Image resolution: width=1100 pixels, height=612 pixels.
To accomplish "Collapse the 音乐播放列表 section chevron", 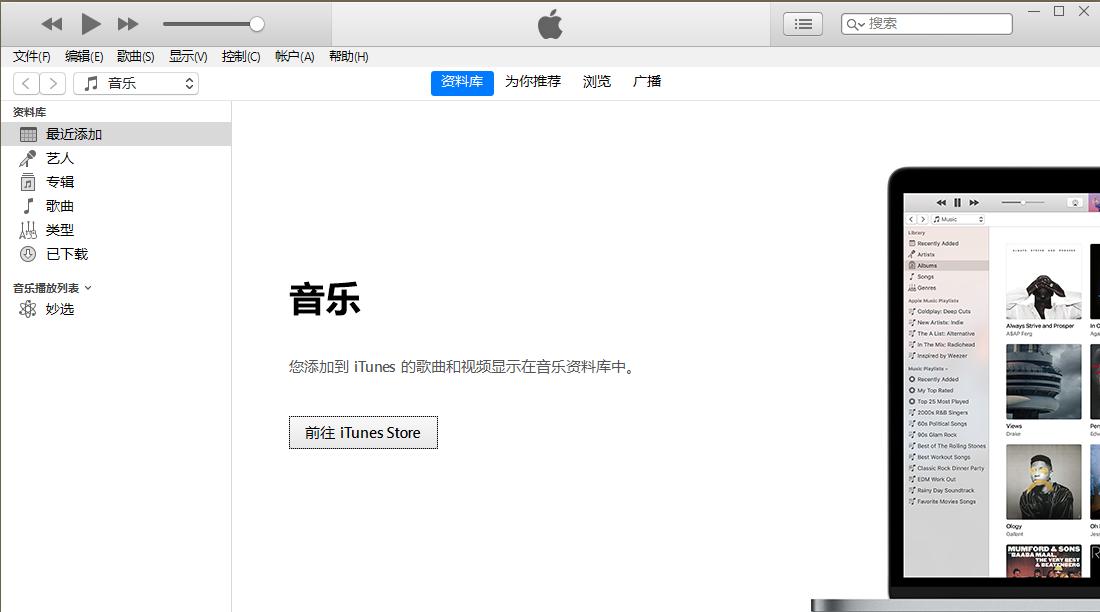I will [88, 288].
